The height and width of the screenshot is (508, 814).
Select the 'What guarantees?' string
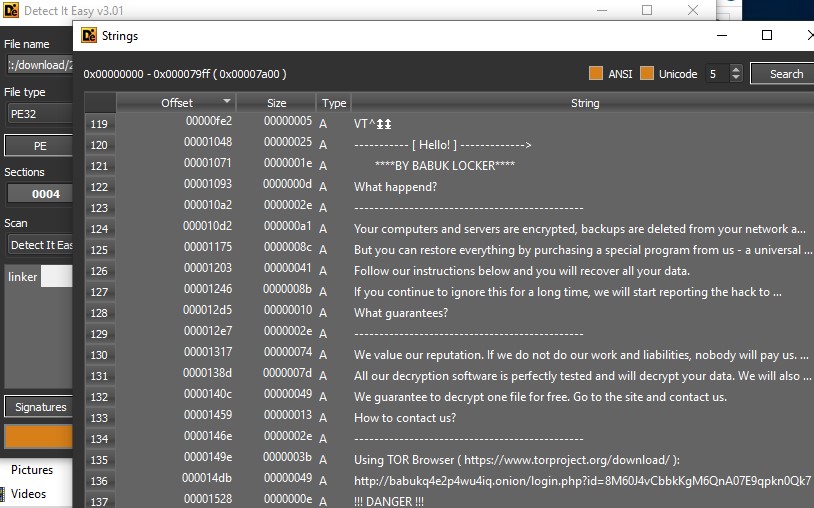(401, 313)
